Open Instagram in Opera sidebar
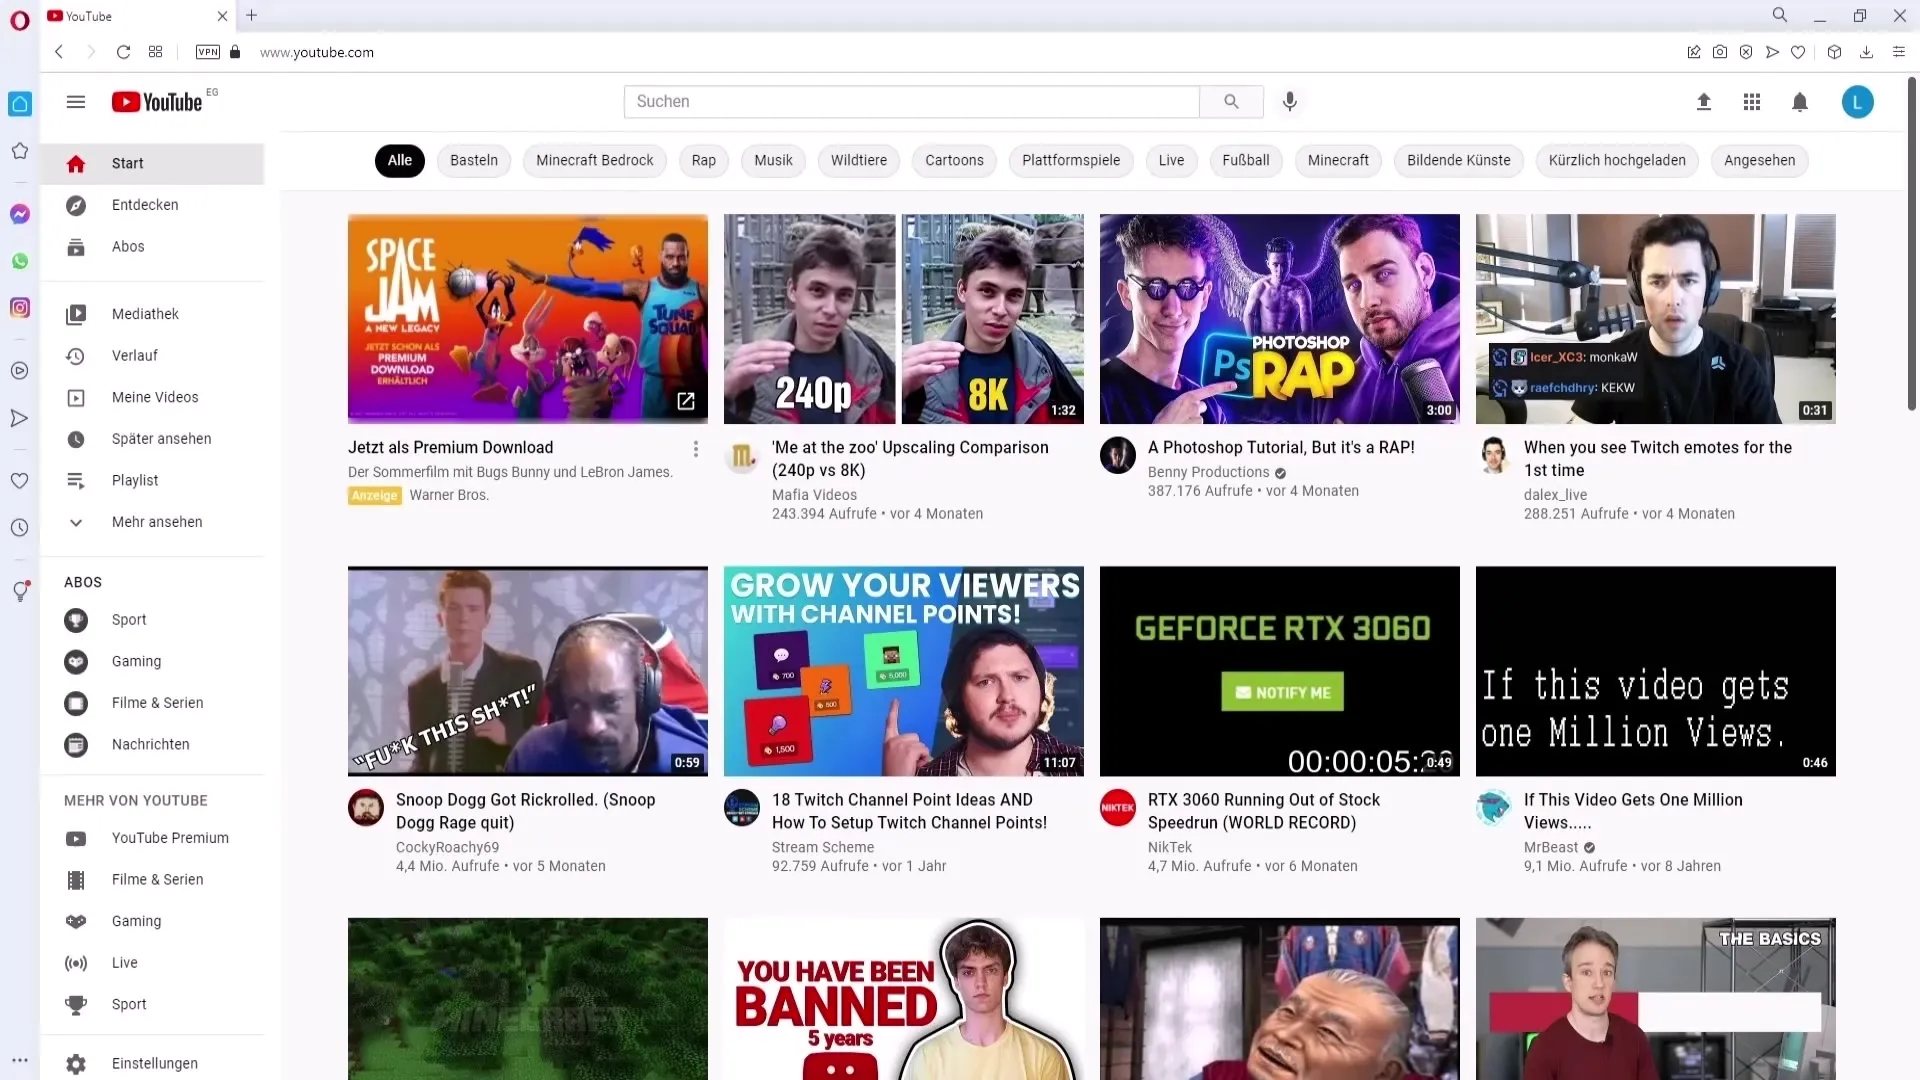Viewport: 1920px width, 1080px height. [x=20, y=308]
